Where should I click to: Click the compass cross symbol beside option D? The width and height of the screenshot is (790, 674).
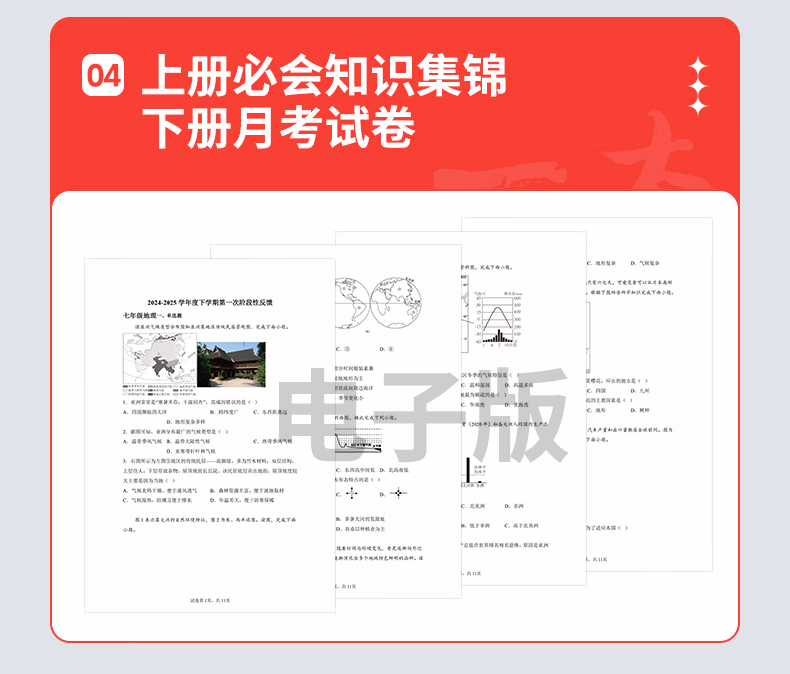(398, 493)
